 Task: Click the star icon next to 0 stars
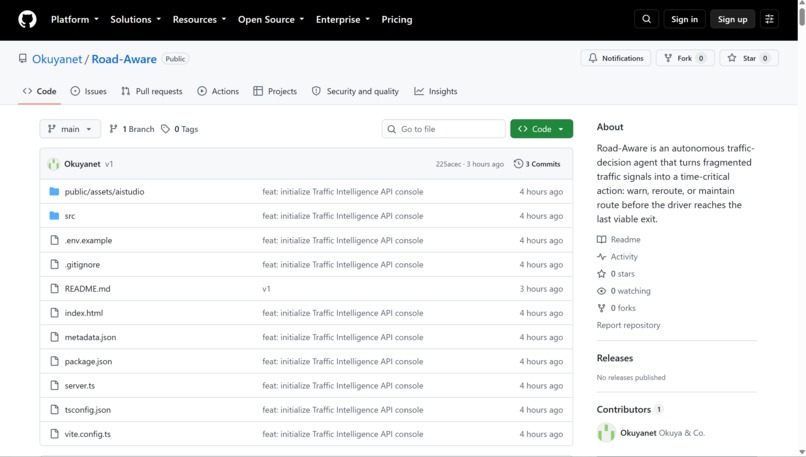pyautogui.click(x=601, y=273)
